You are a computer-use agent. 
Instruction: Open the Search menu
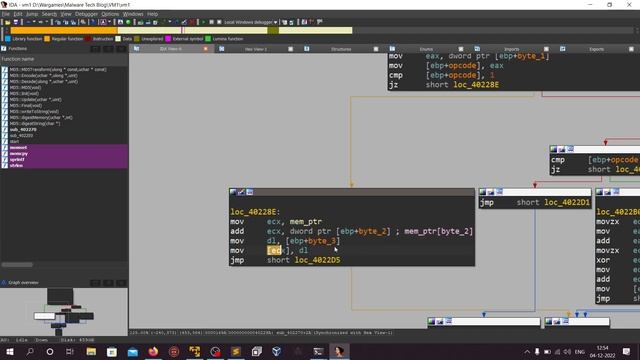[49, 14]
